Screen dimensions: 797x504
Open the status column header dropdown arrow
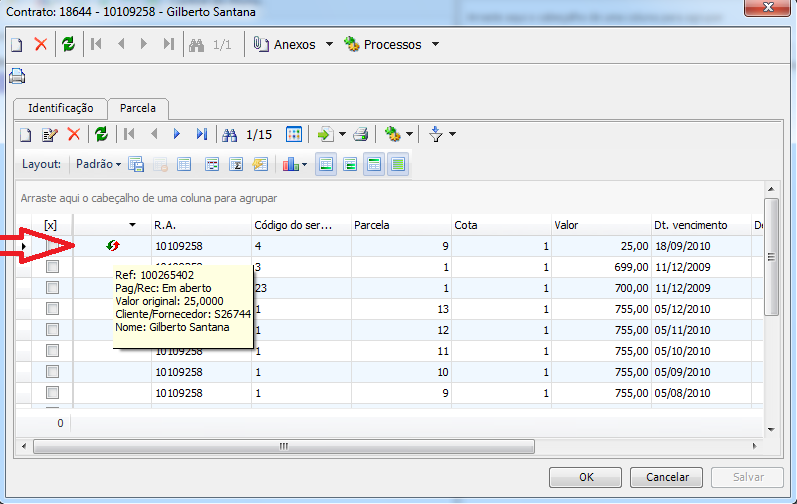[x=133, y=225]
